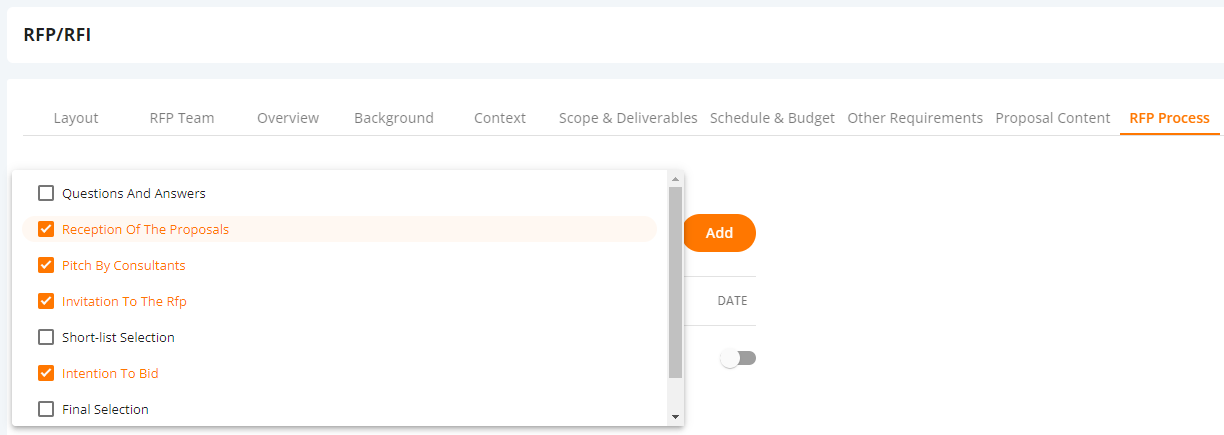1224x435 pixels.
Task: Select the Final Selection checkbox
Action: (46, 409)
